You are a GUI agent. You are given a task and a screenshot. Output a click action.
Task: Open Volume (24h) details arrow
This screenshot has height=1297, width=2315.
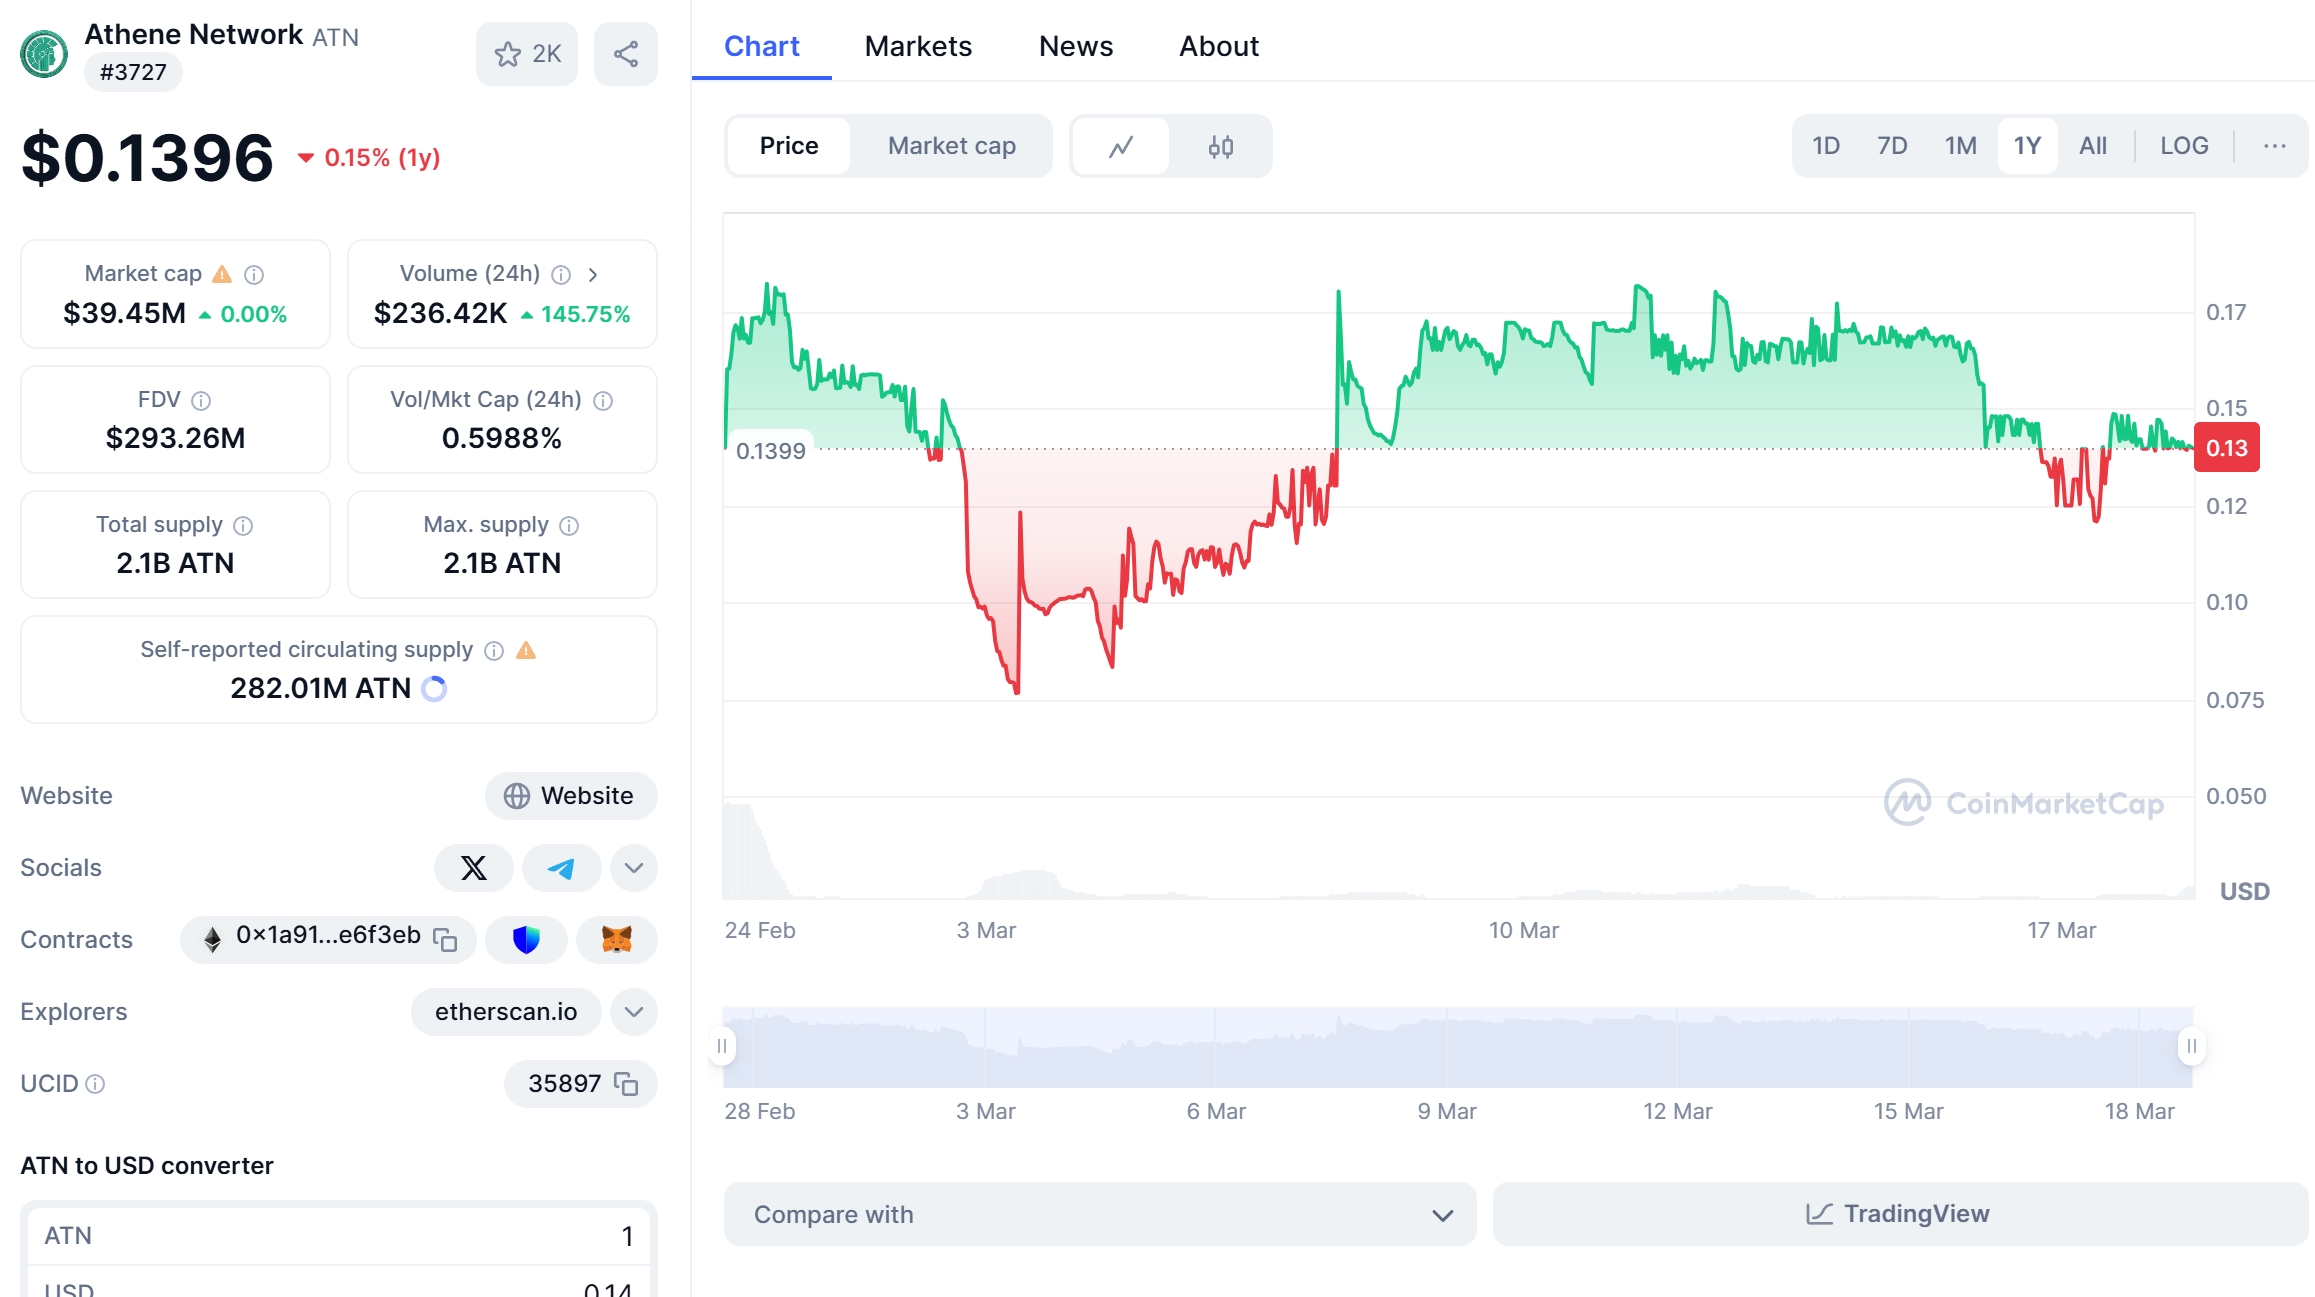click(x=593, y=274)
